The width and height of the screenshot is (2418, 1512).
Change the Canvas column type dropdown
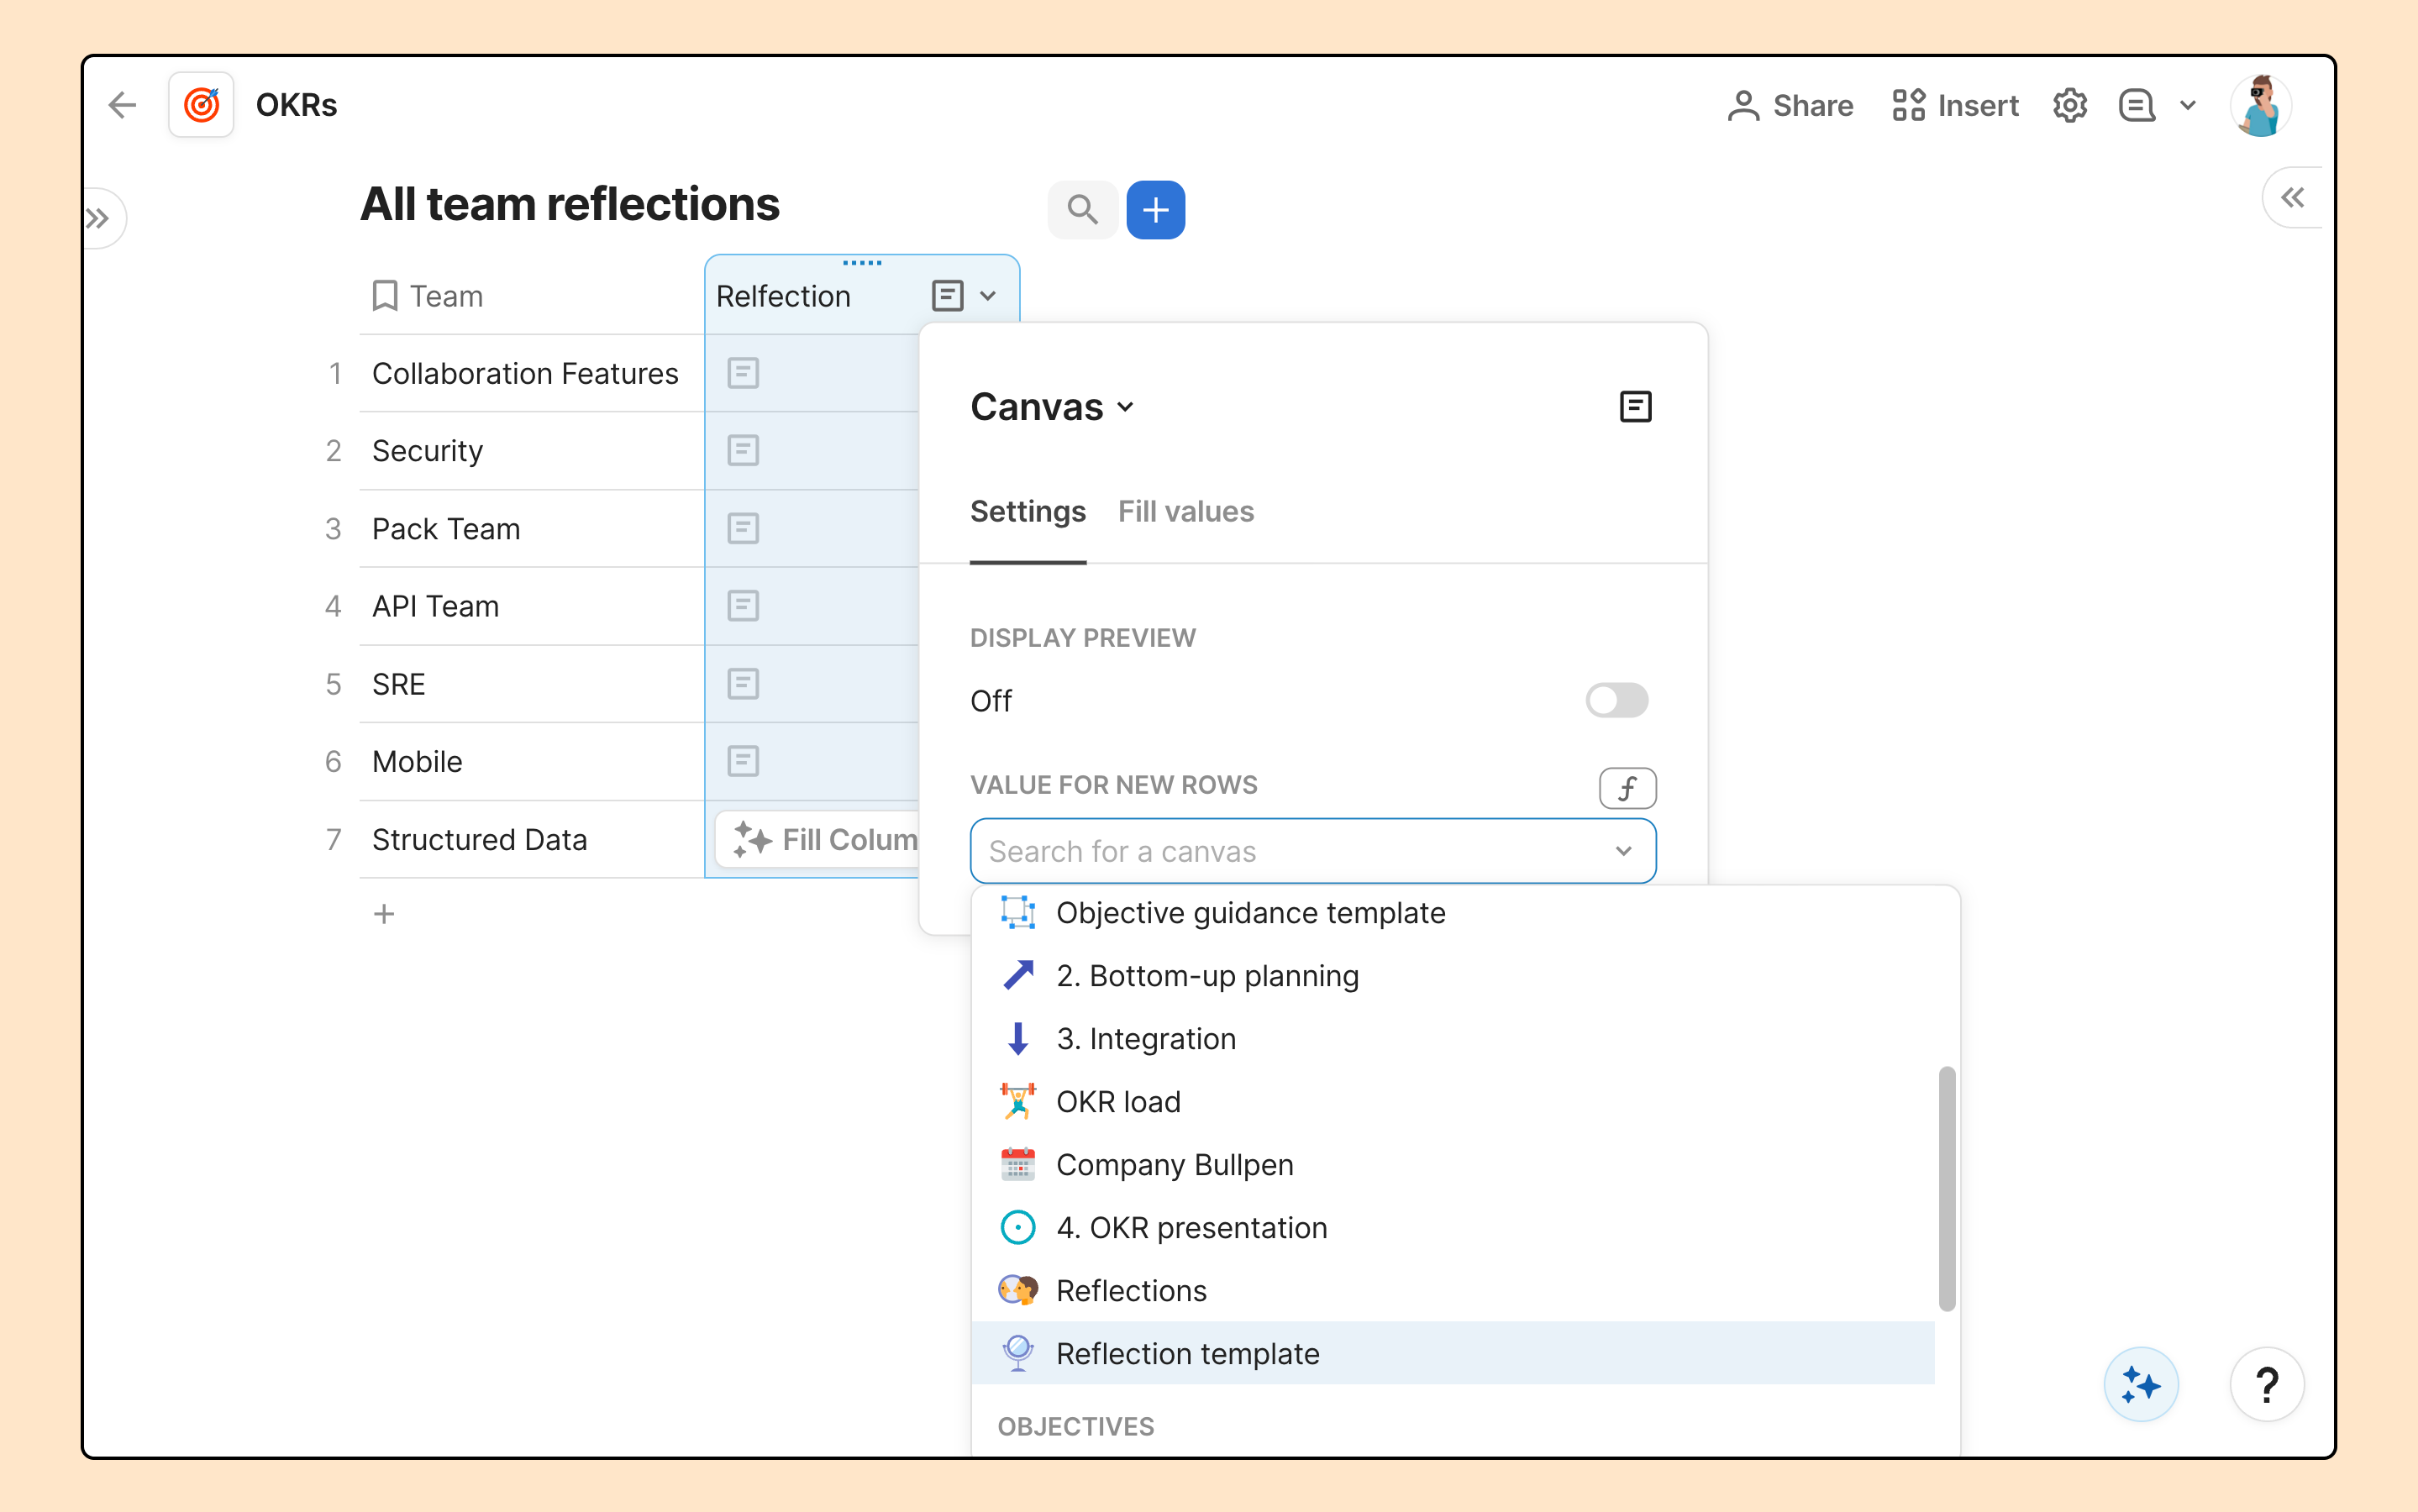pos(1052,407)
